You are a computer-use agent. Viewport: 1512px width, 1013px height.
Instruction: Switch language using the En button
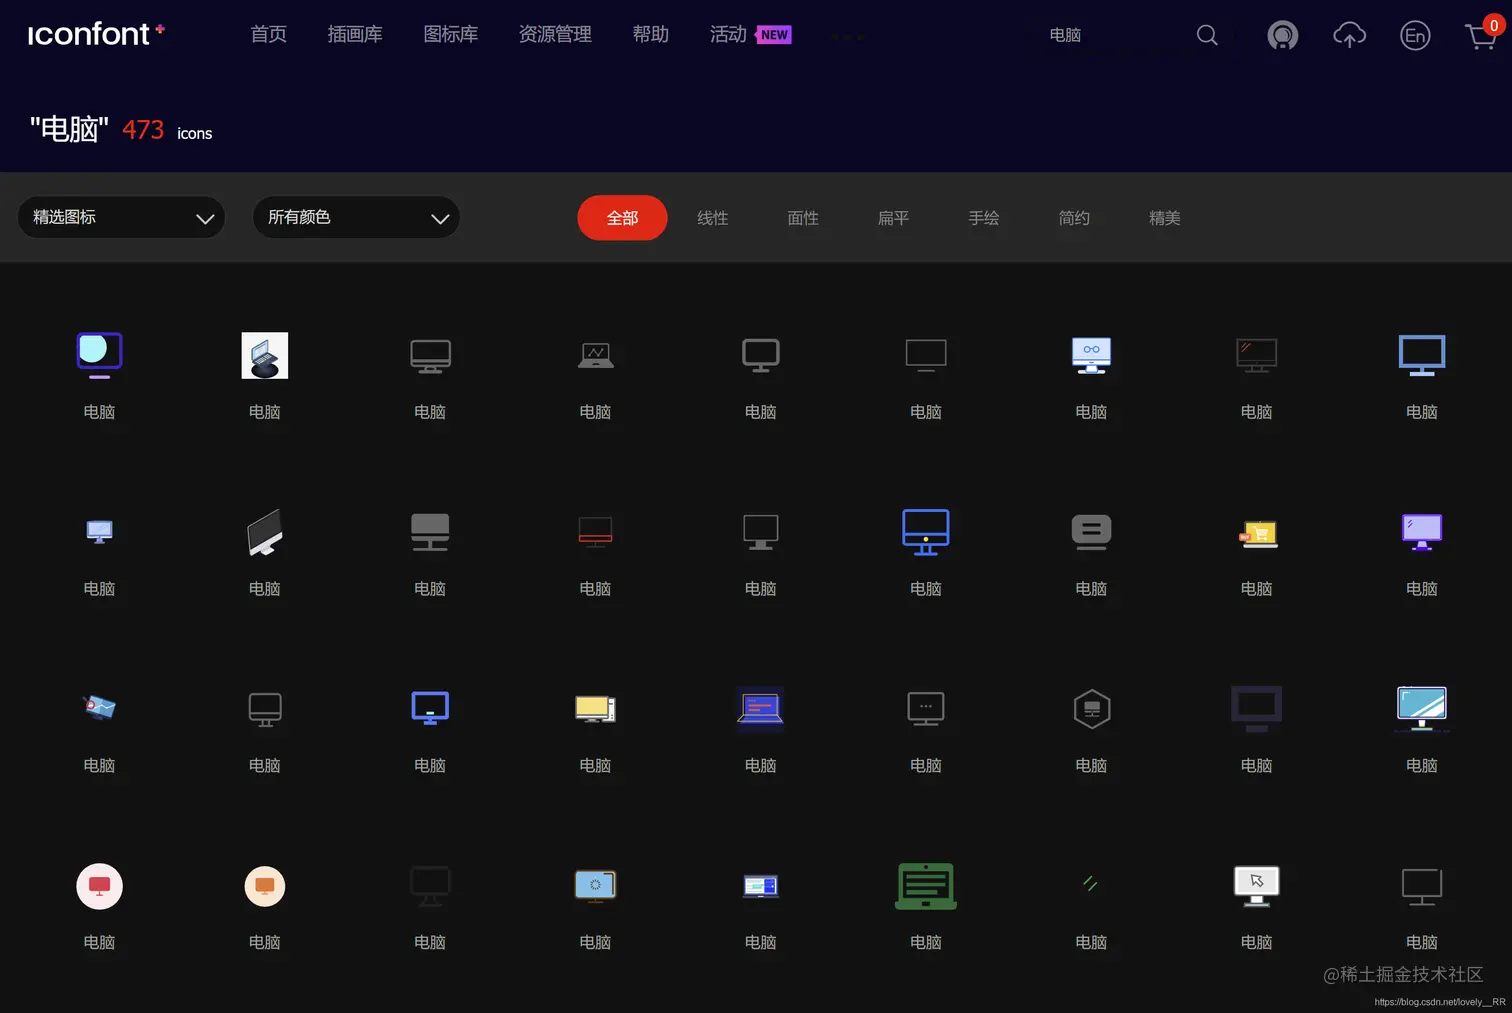pos(1415,35)
